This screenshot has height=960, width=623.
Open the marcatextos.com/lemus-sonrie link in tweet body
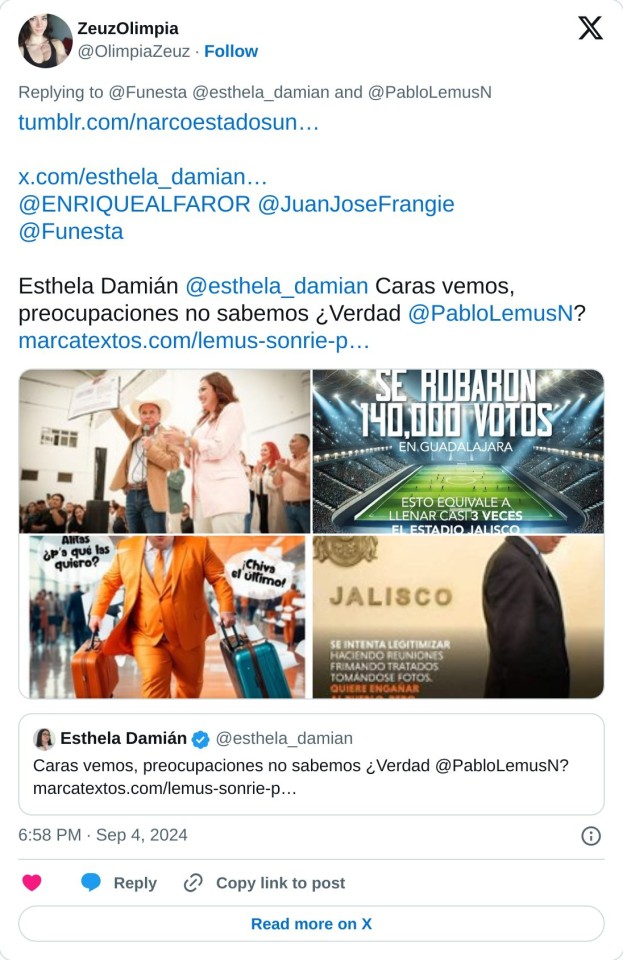click(193, 340)
